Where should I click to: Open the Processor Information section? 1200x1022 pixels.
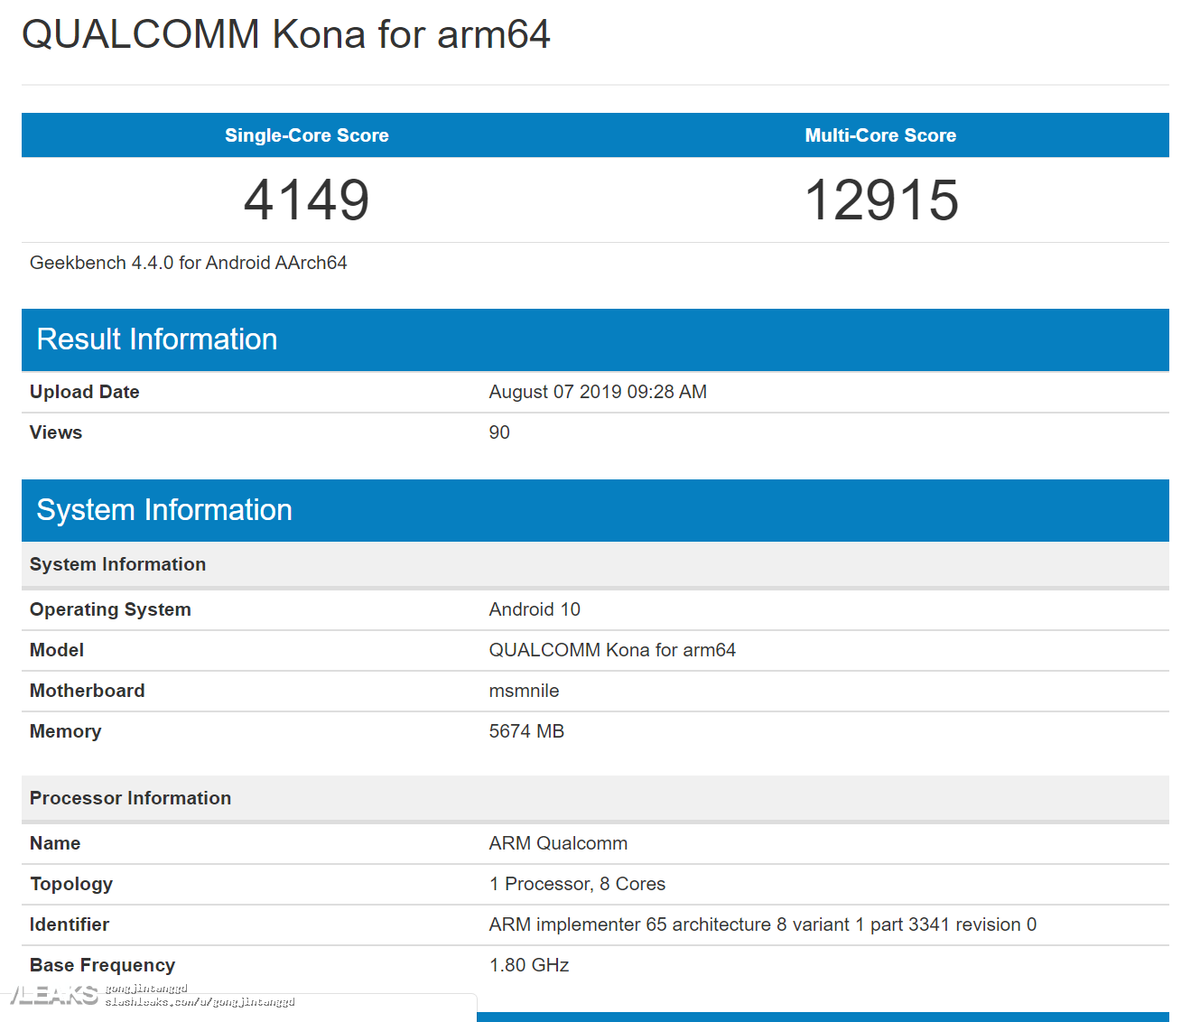(x=130, y=798)
